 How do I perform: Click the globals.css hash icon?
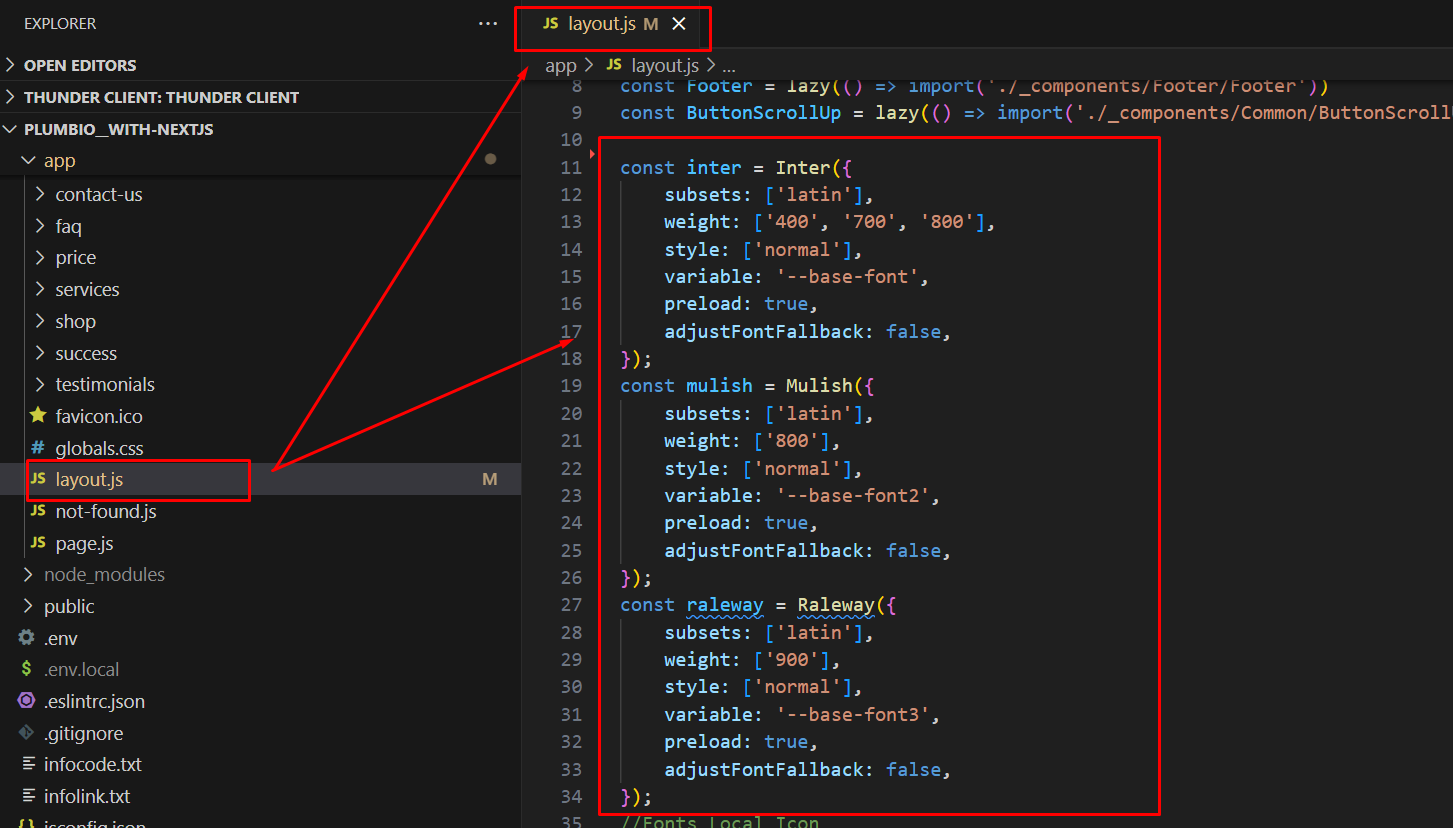tap(38, 448)
